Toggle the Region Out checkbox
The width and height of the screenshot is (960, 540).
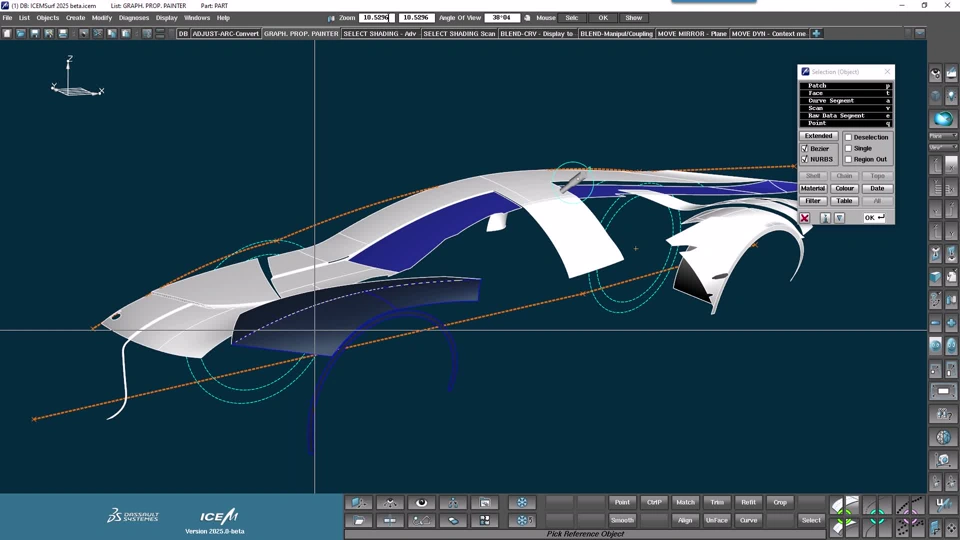[x=848, y=159]
